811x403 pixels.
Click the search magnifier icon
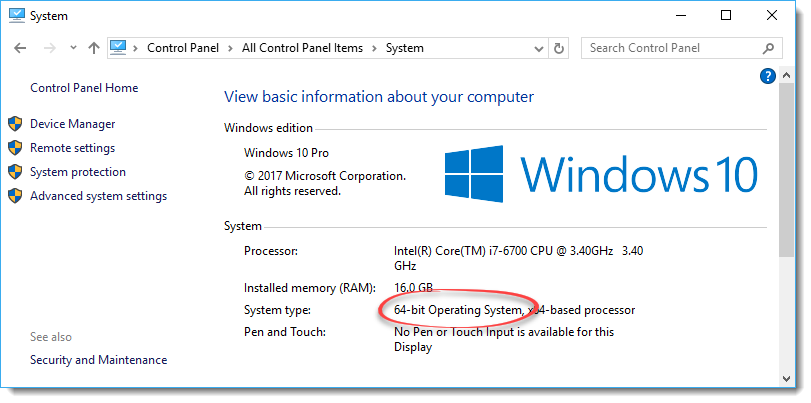coord(768,48)
